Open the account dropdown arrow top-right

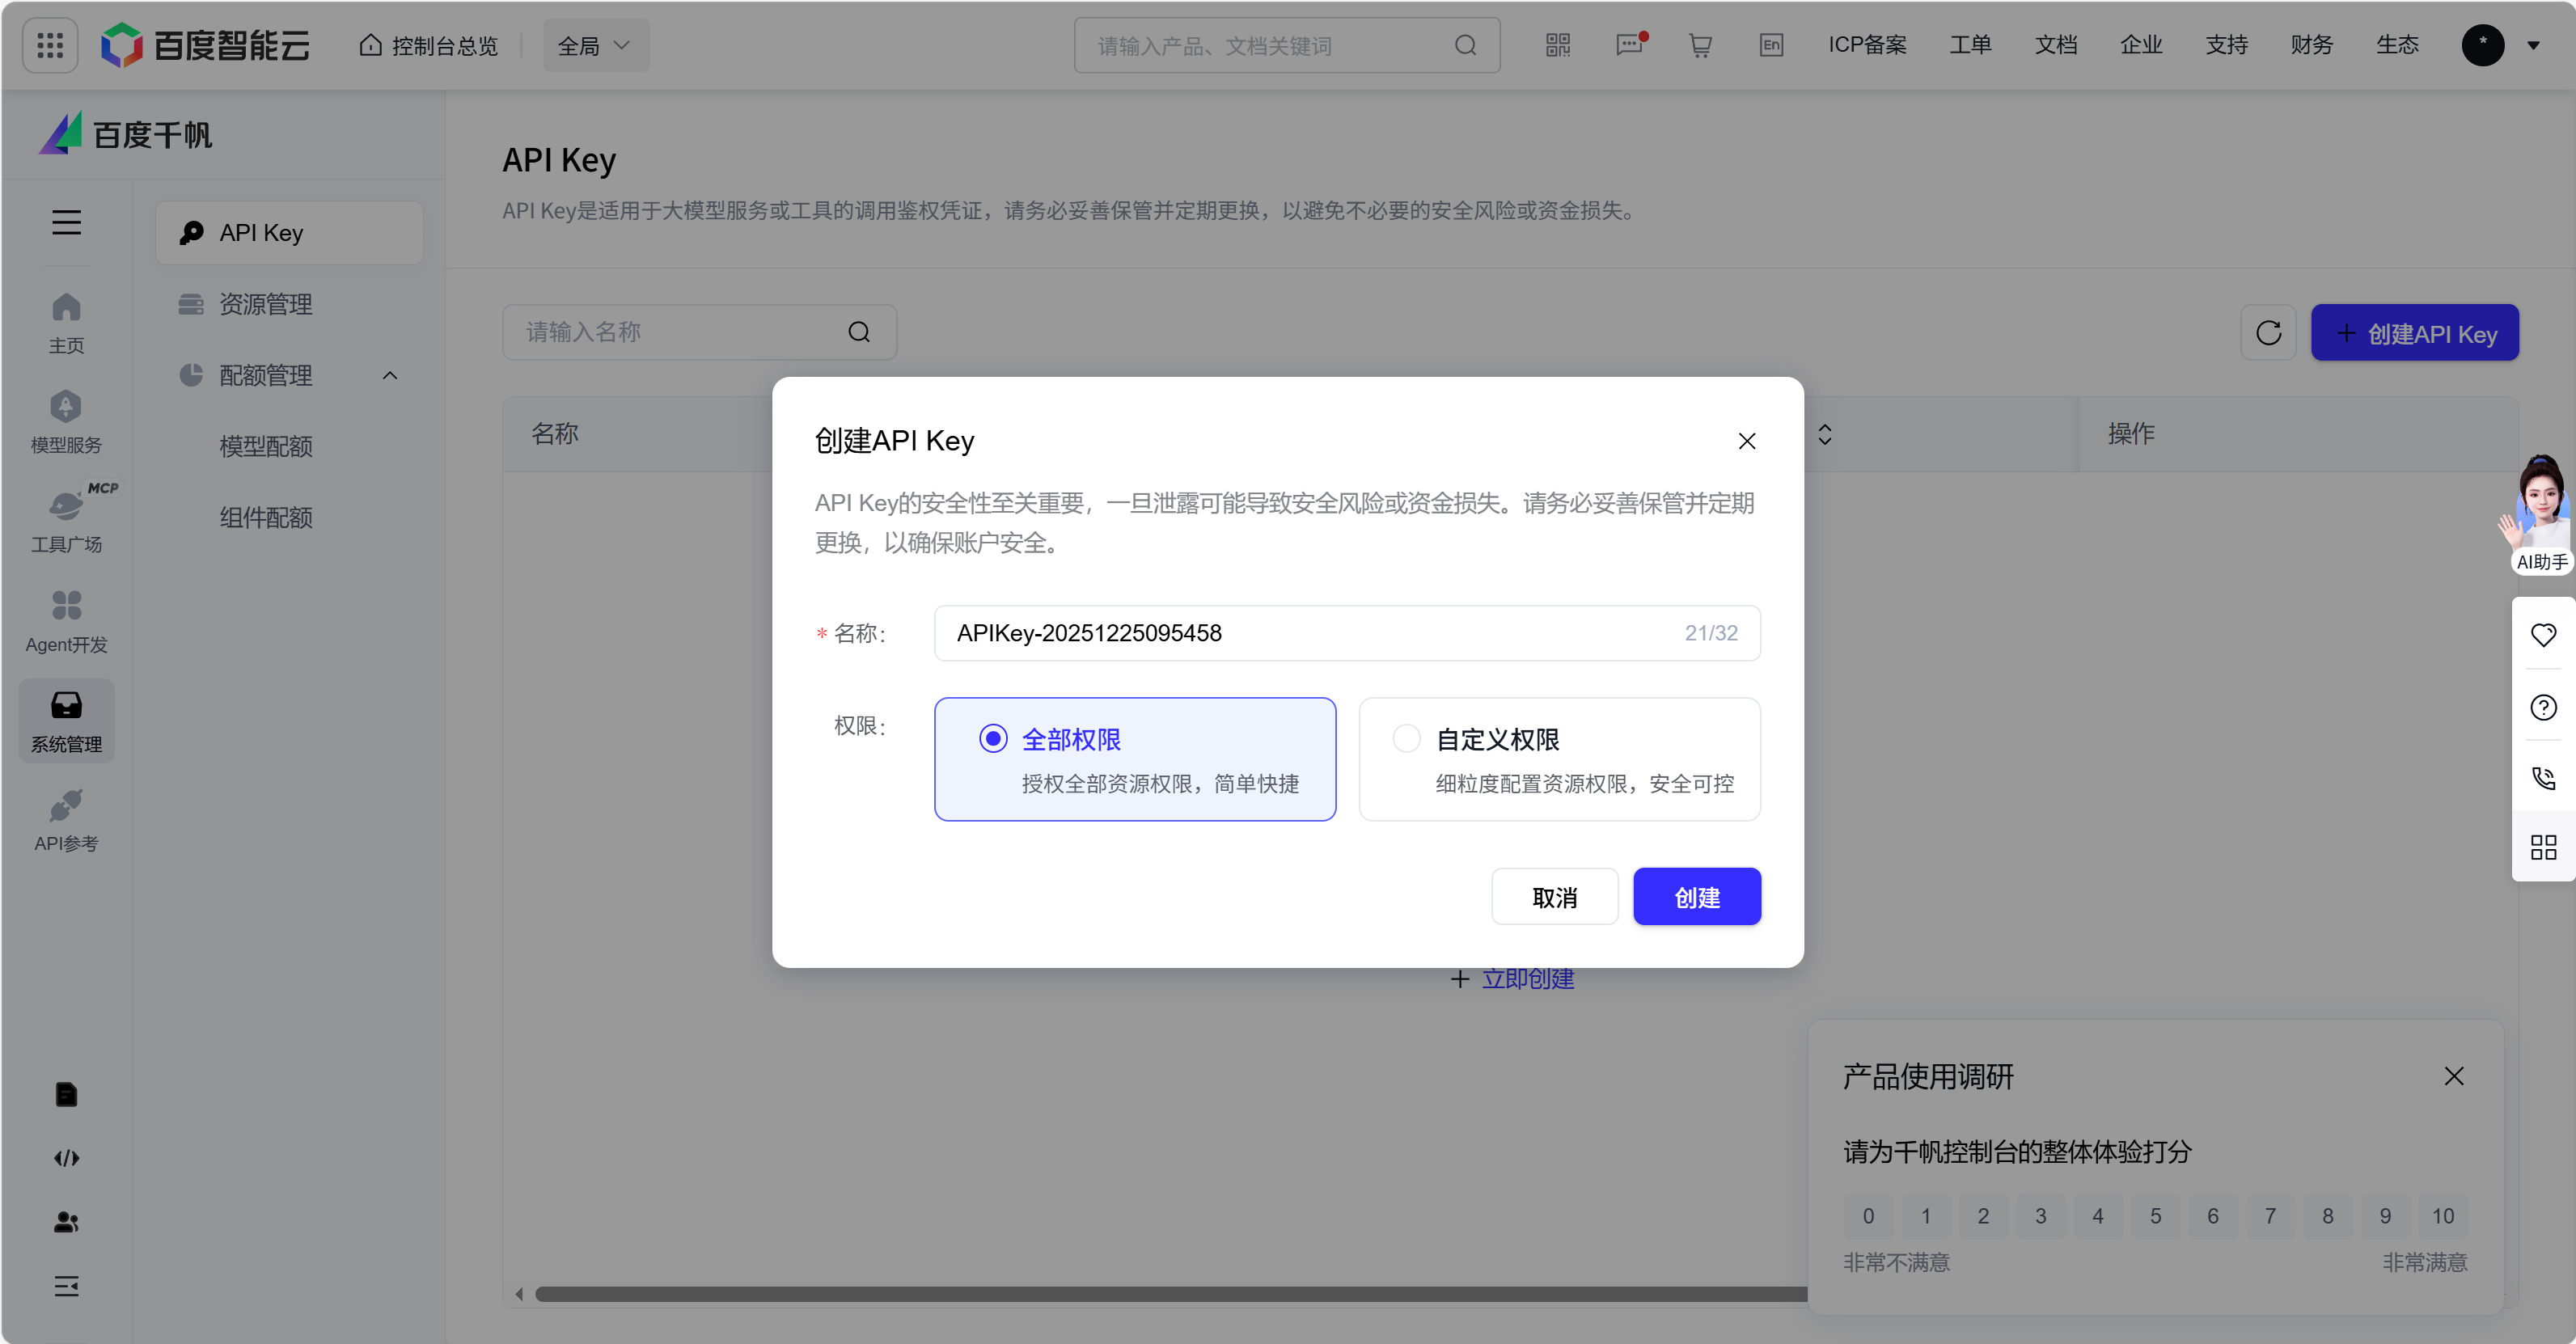(2535, 45)
